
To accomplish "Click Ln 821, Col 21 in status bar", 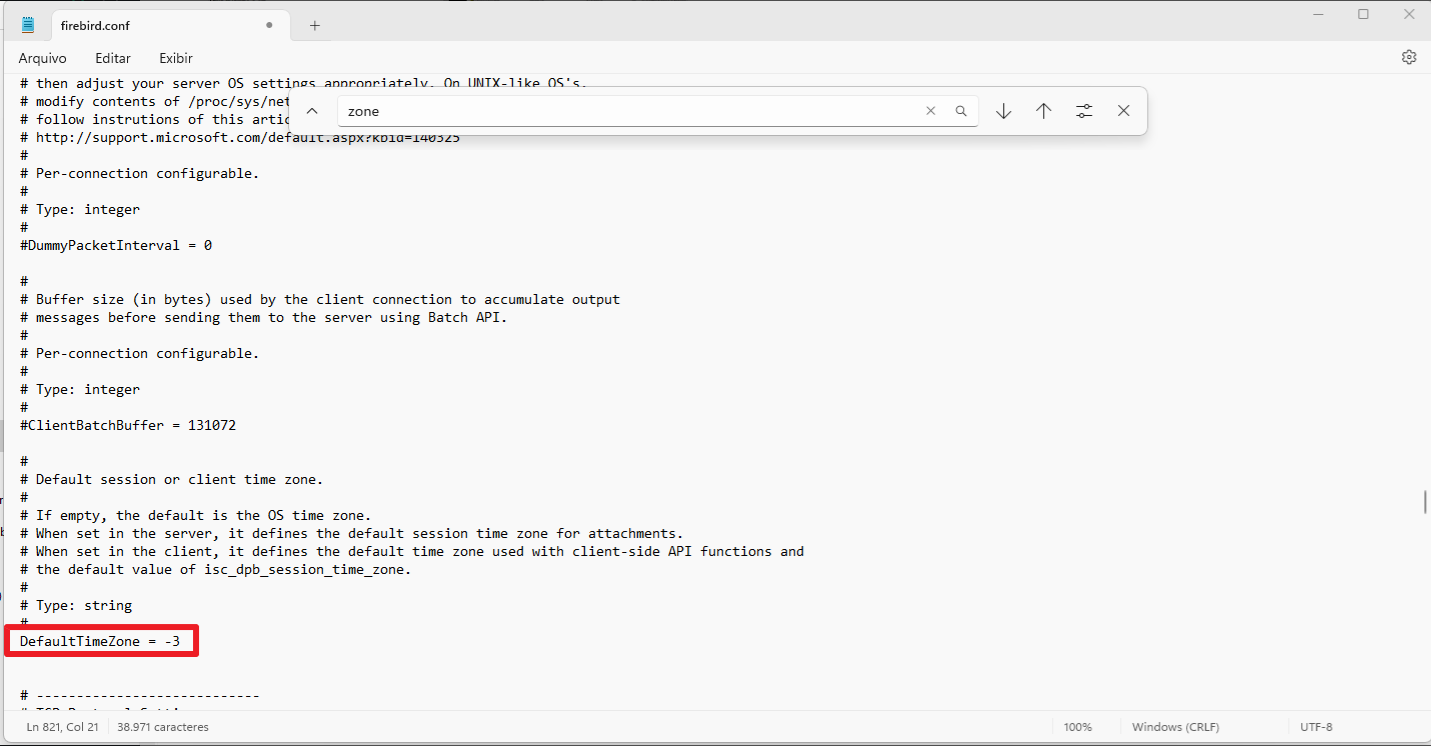I will pyautogui.click(x=62, y=727).
